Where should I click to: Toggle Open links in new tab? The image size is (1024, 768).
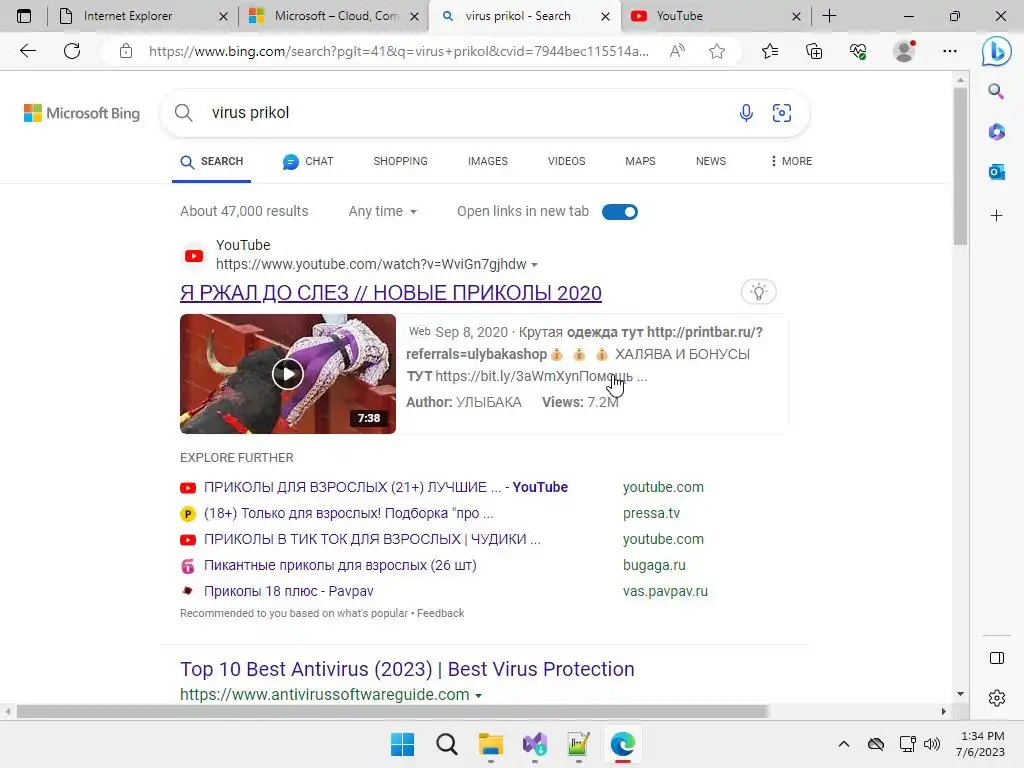(620, 212)
